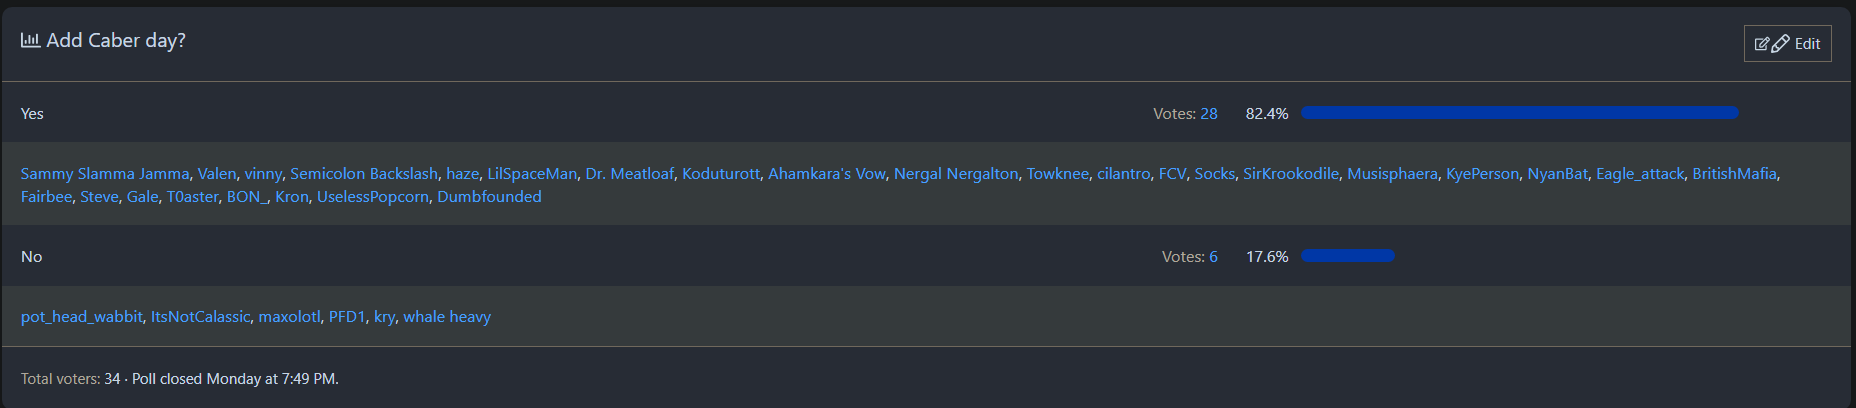This screenshot has height=408, width=1856.
Task: Click the Musisphaera username
Action: point(1392,174)
